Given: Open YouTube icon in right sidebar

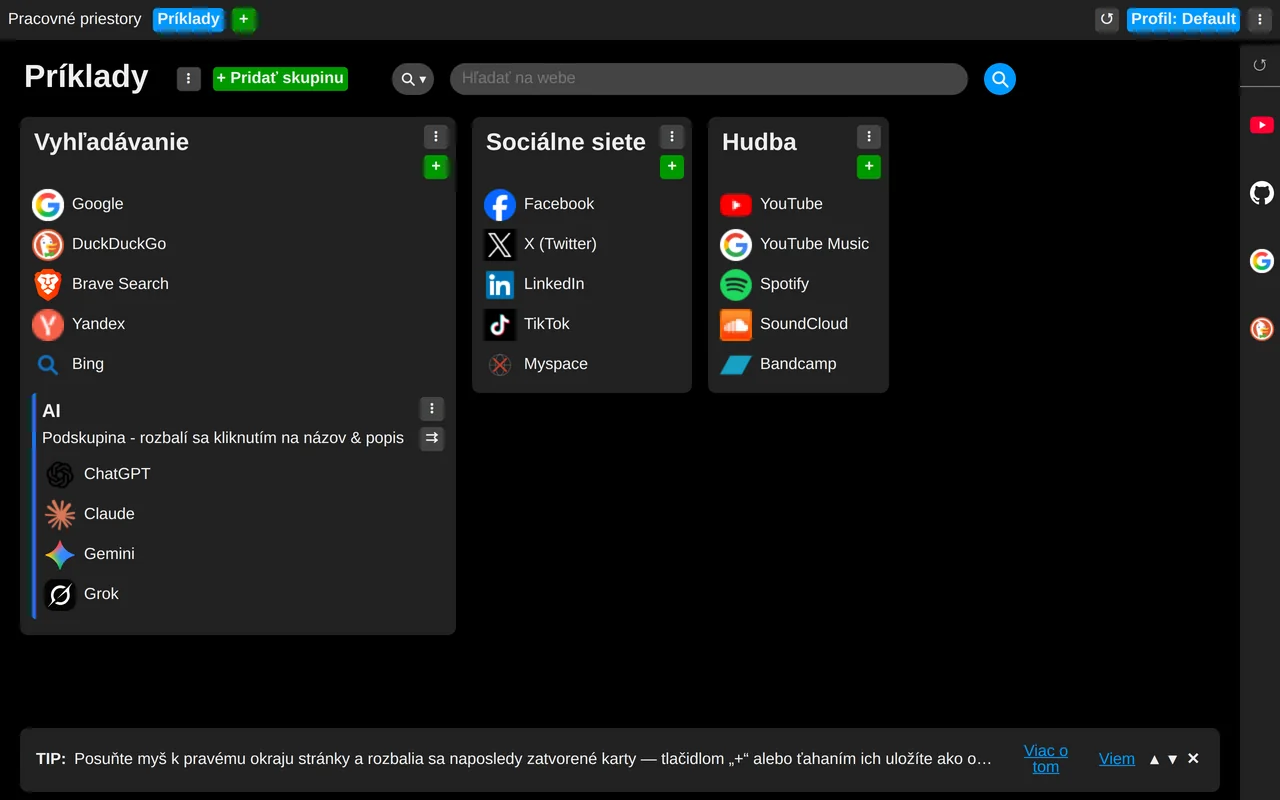Looking at the screenshot, I should [x=1262, y=125].
